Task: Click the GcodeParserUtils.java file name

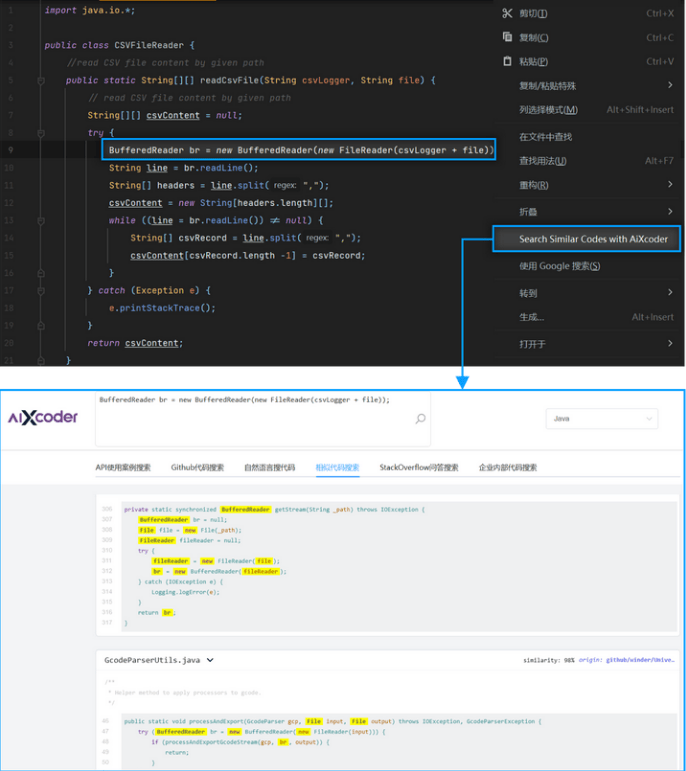Action: 152,660
